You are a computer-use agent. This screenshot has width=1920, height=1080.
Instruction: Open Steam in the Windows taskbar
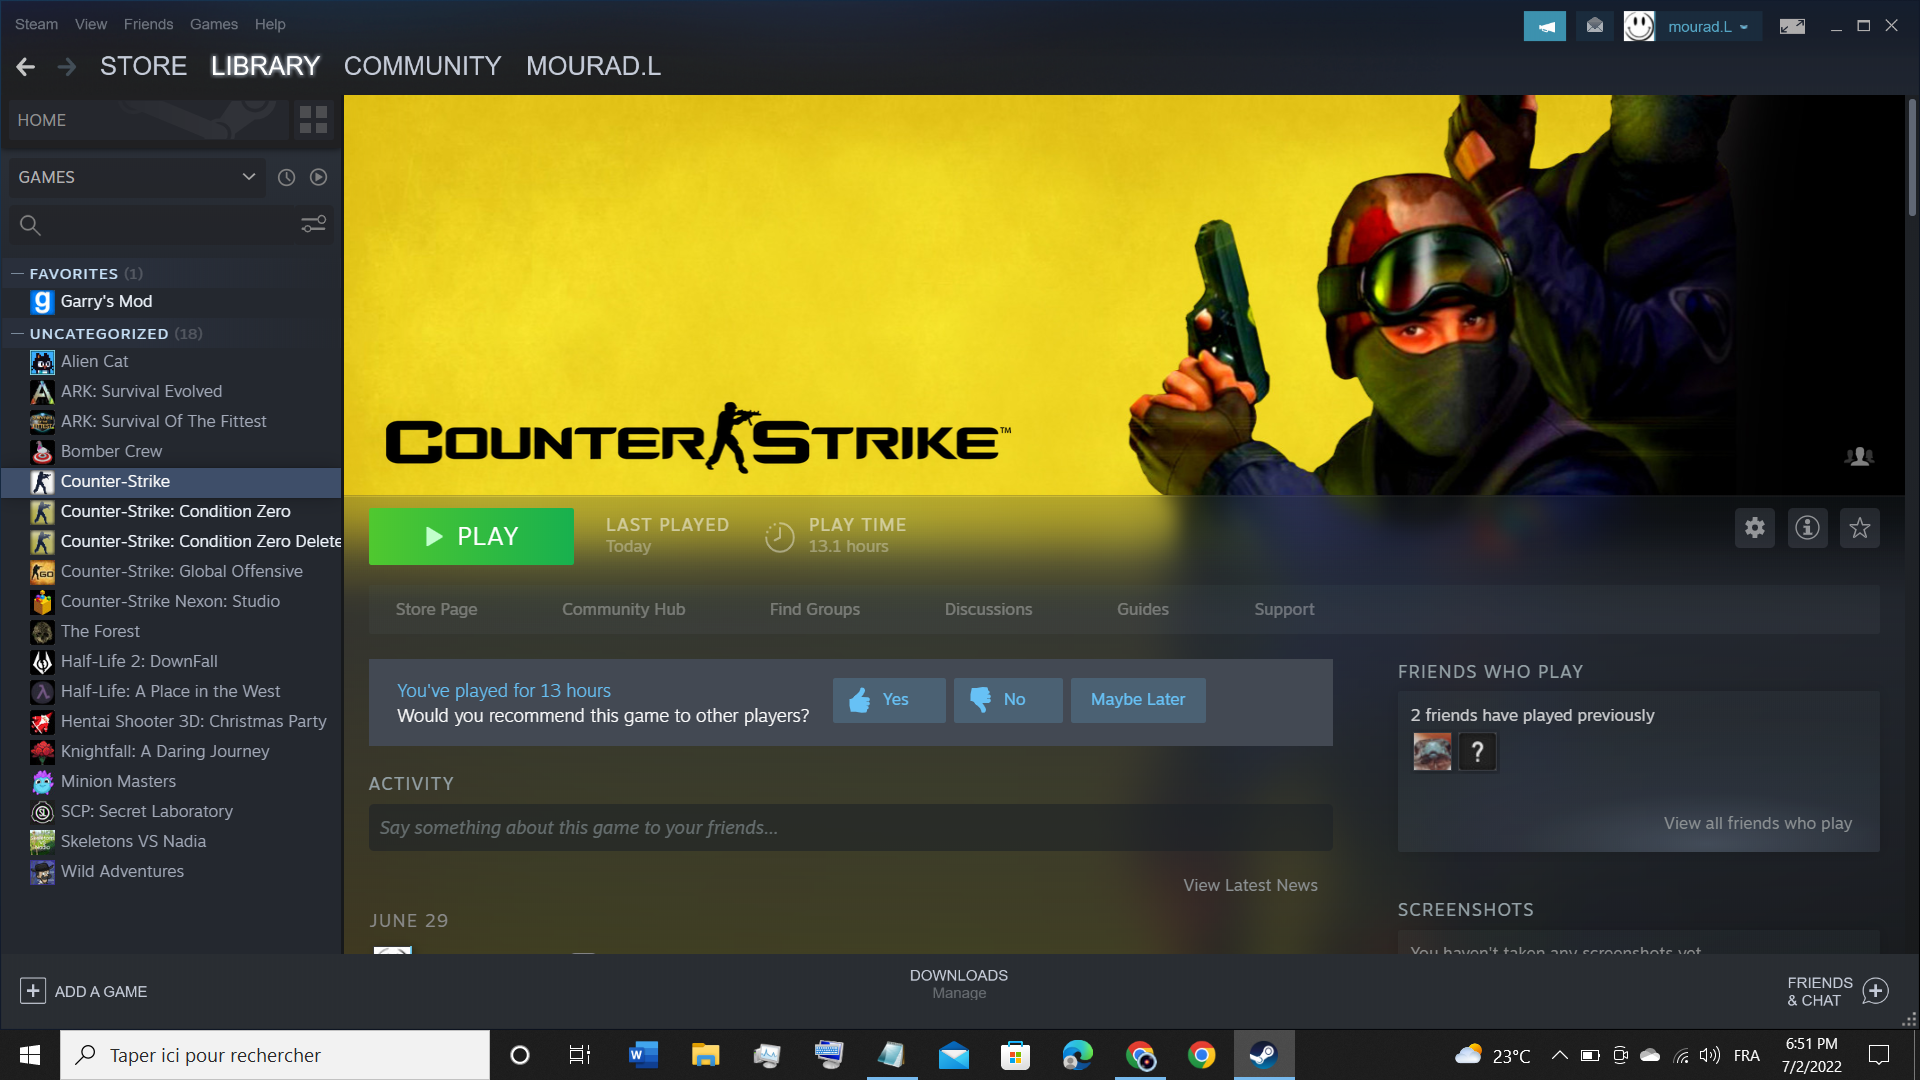1263,1055
